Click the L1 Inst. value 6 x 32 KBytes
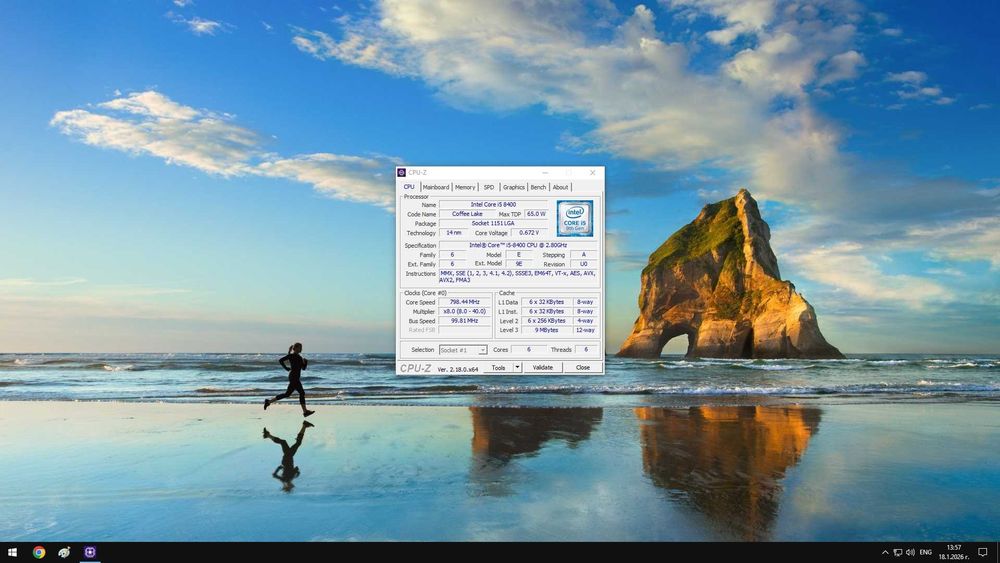This screenshot has height=563, width=1000. click(x=547, y=312)
